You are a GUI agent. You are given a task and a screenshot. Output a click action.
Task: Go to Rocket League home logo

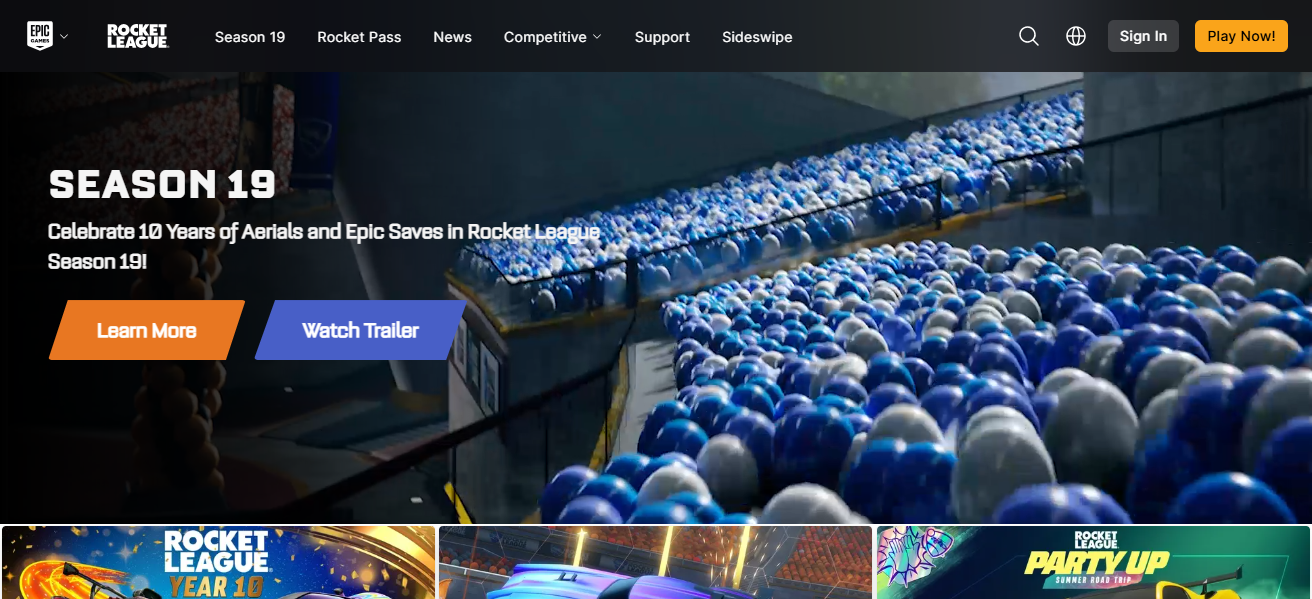pos(138,36)
